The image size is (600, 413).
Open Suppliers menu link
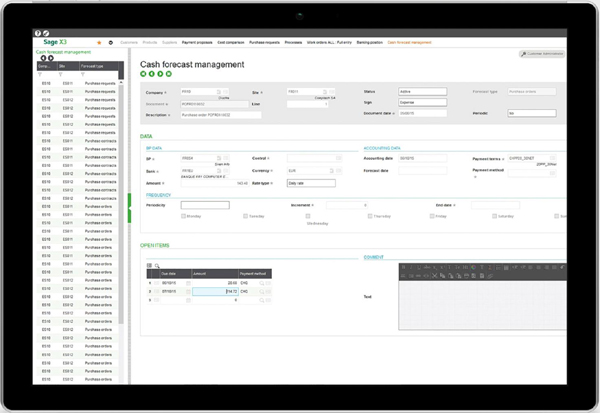[170, 42]
